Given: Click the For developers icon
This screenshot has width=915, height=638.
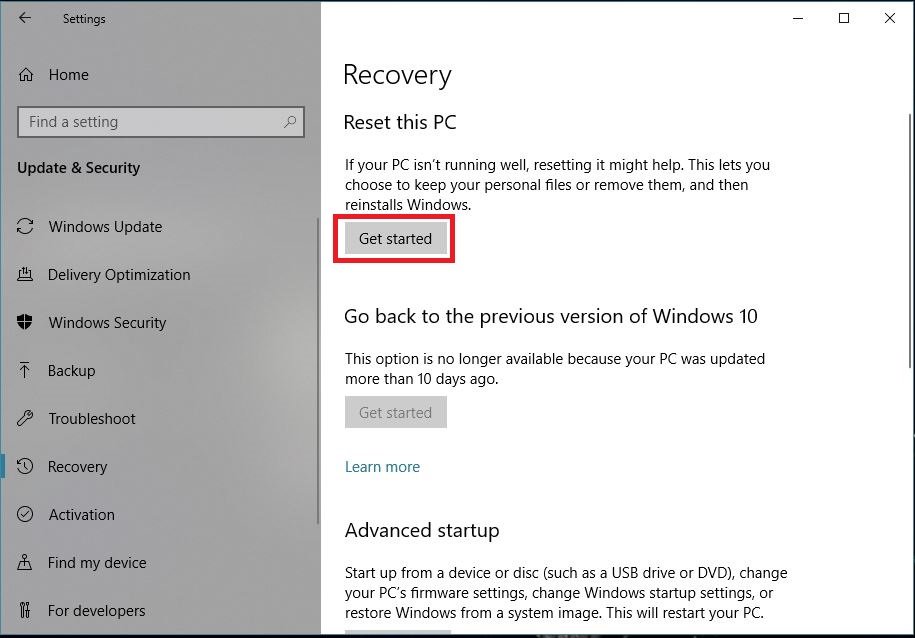Looking at the screenshot, I should [26, 611].
